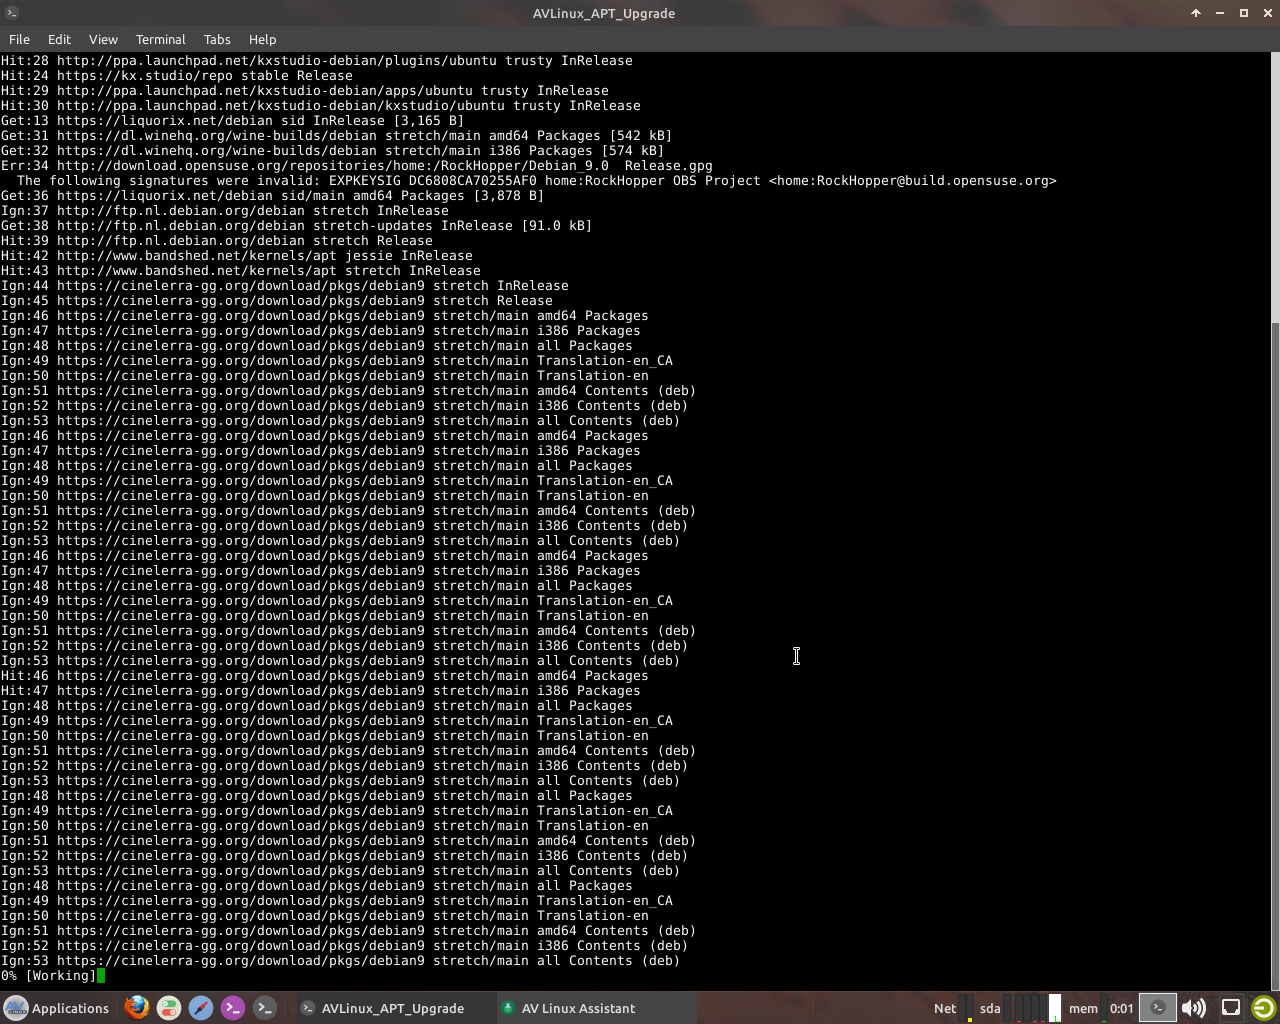Launch Firefox from the panel
1280x1024 pixels.
point(137,1008)
